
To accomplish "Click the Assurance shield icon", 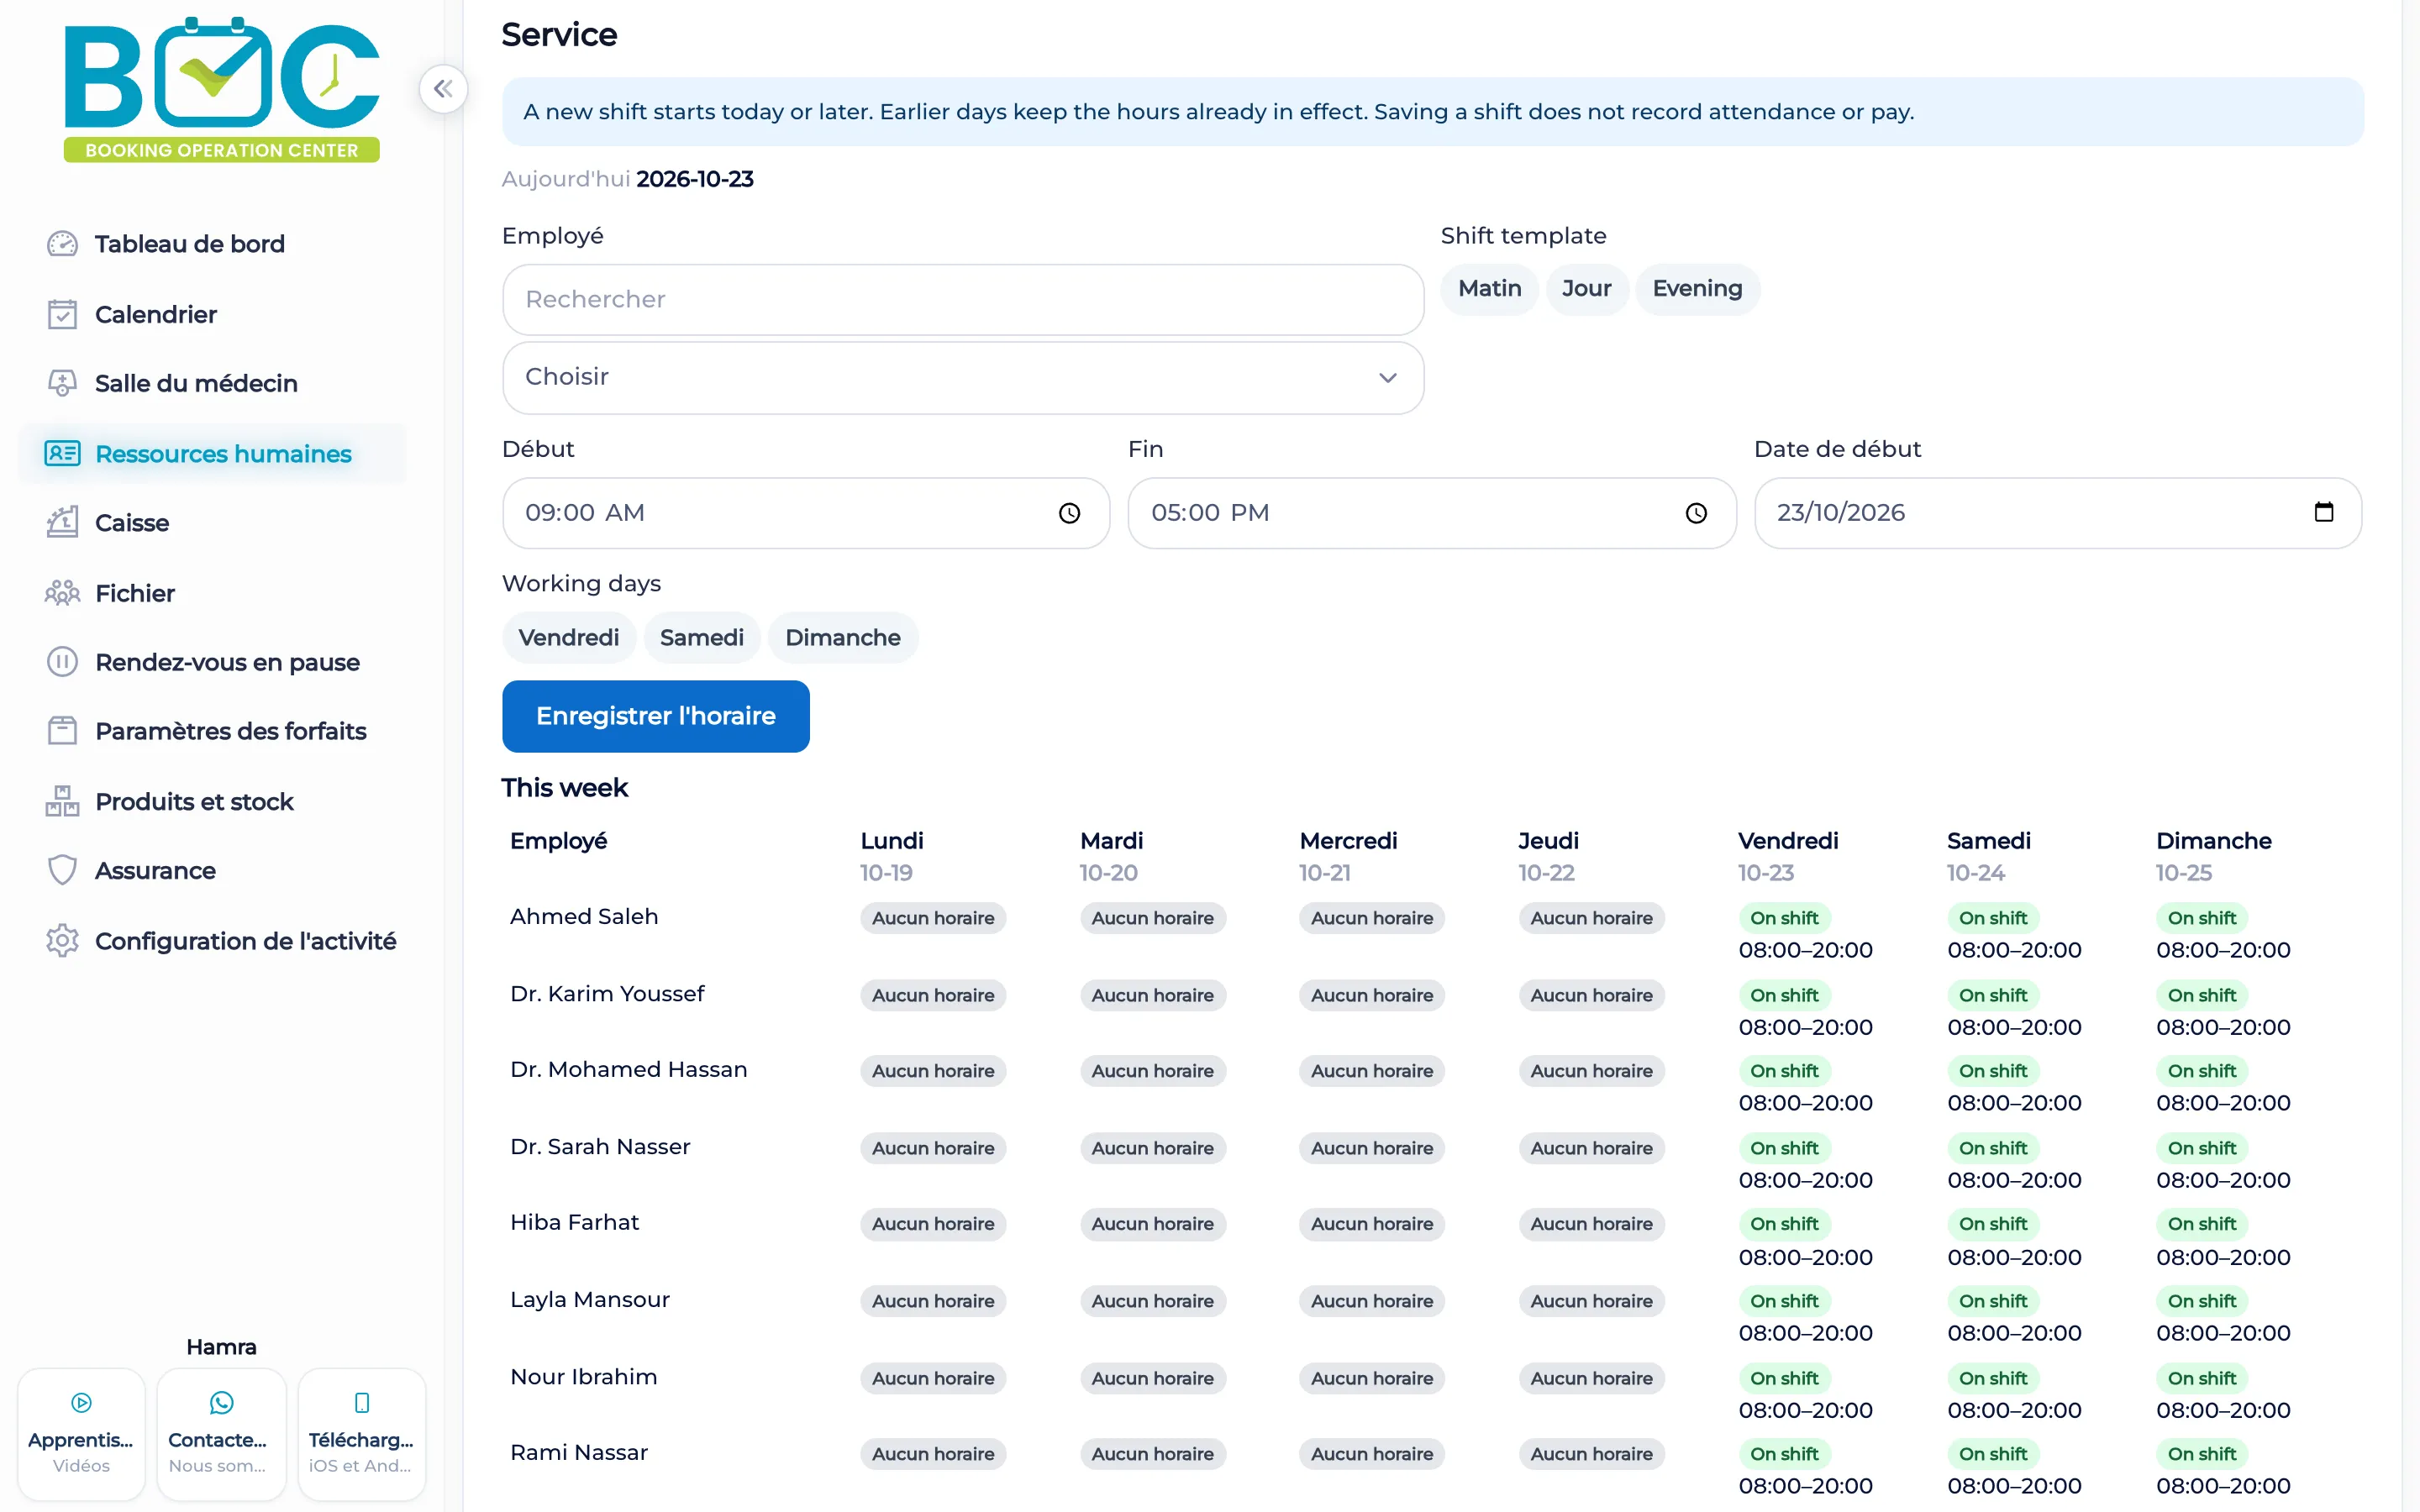I will point(62,870).
